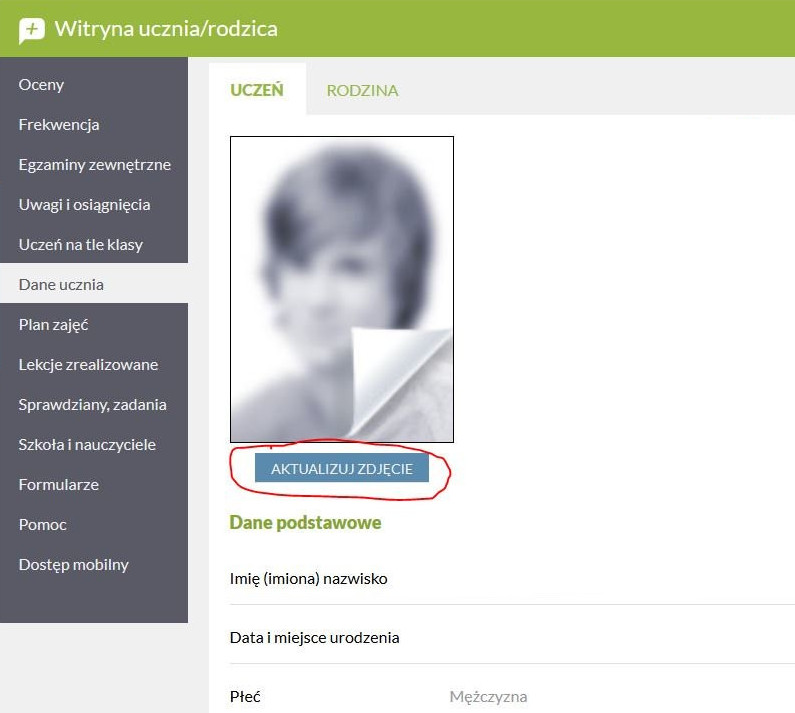Select Dostęp mobilny menu item

94,565
